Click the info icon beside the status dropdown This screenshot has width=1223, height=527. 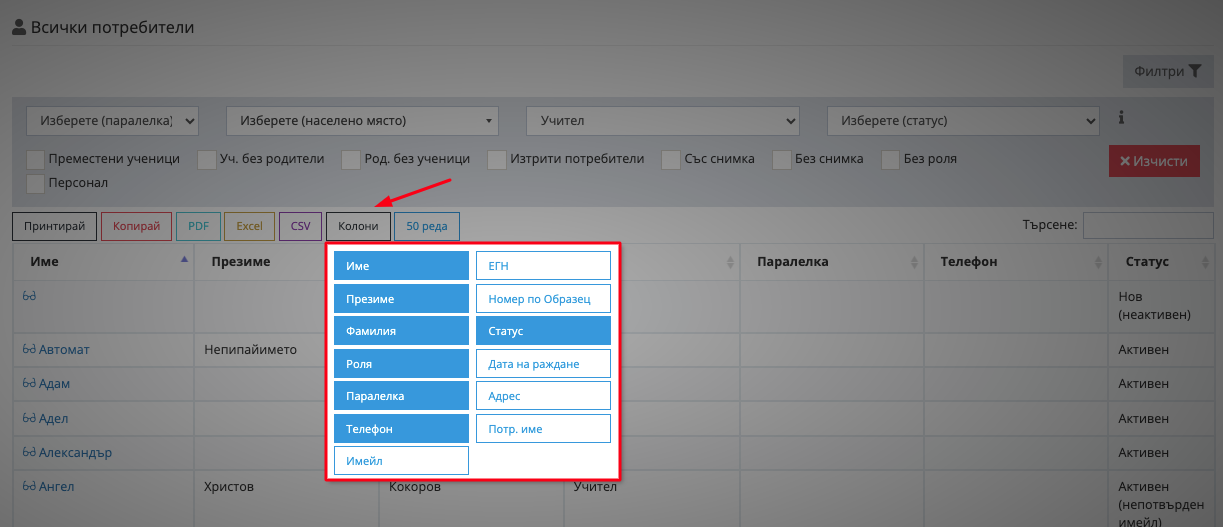1121,118
